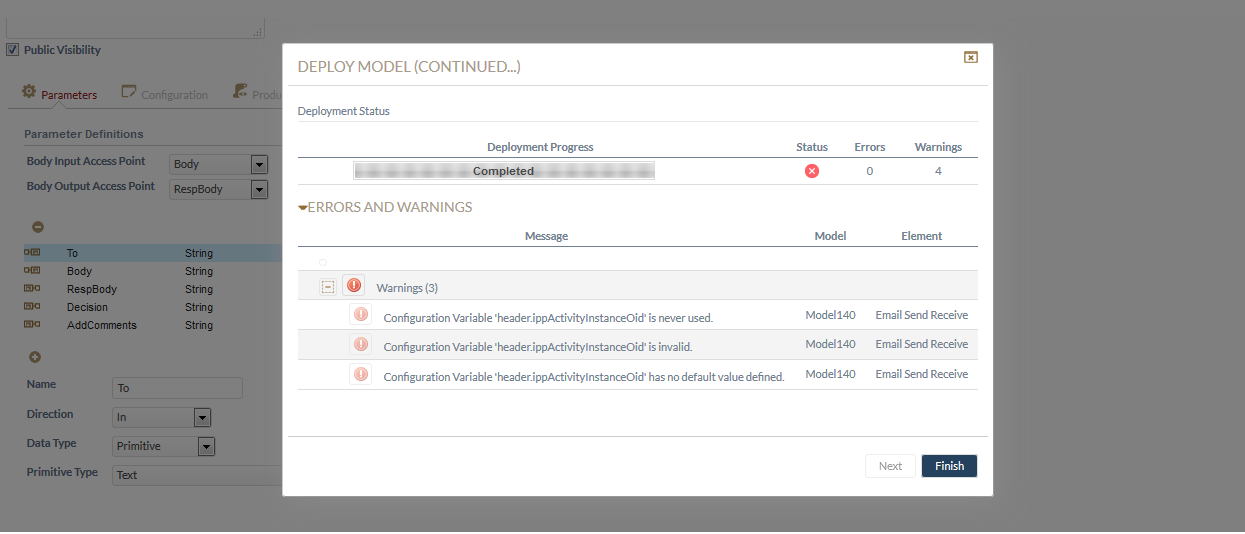Viewport: 1245px width, 534px height.
Task: Collapse the Errors and Warnings section
Action: click(x=303, y=208)
